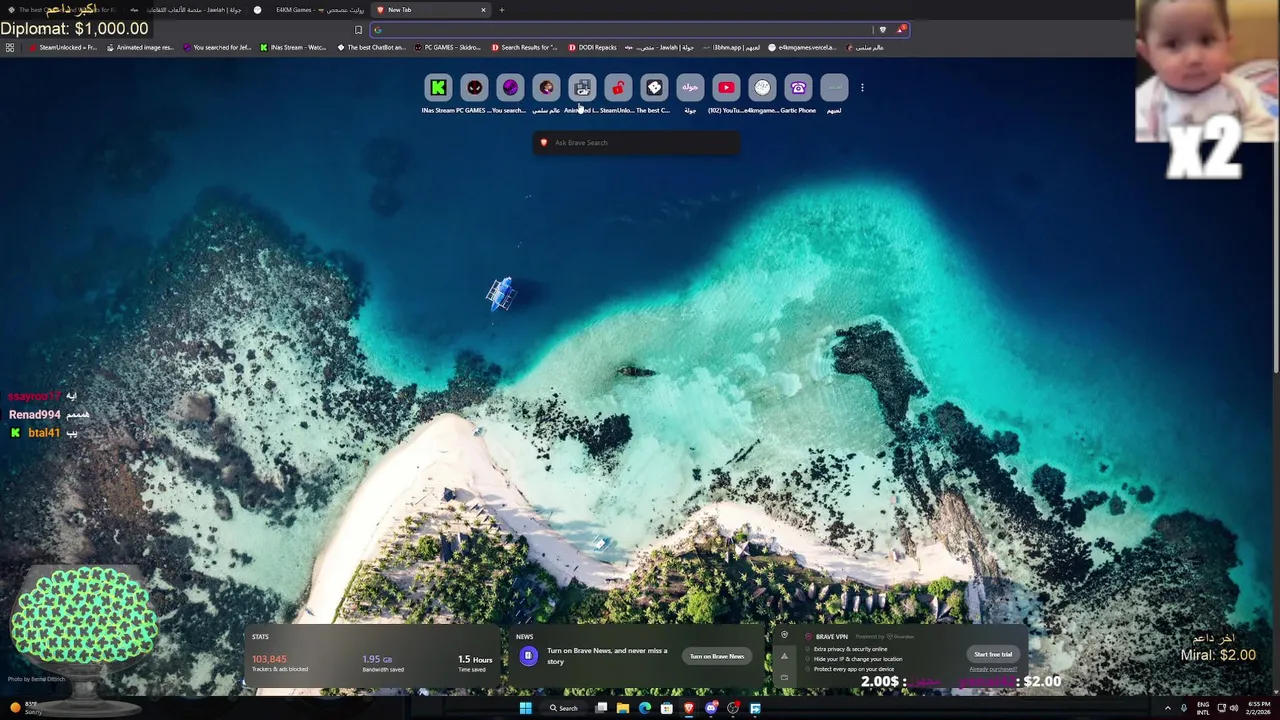The width and height of the screenshot is (1280, 720).
Task: Open the INas Stream top site tile
Action: (x=438, y=88)
